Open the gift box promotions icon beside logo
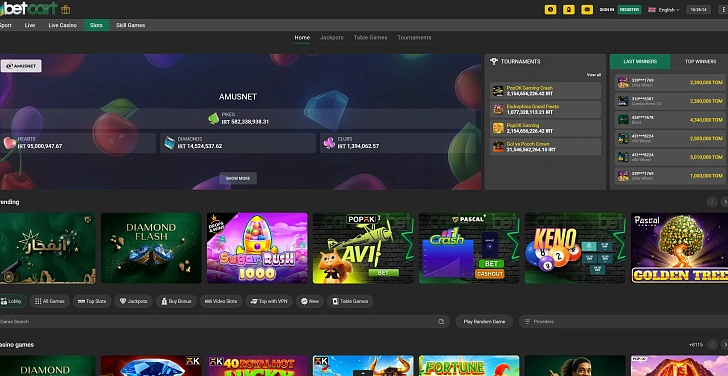728x376 pixels. pyautogui.click(x=65, y=9)
